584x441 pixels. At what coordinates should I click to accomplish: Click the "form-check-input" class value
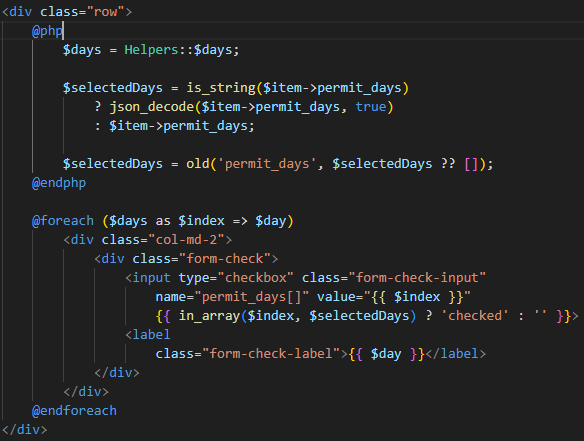(417, 278)
